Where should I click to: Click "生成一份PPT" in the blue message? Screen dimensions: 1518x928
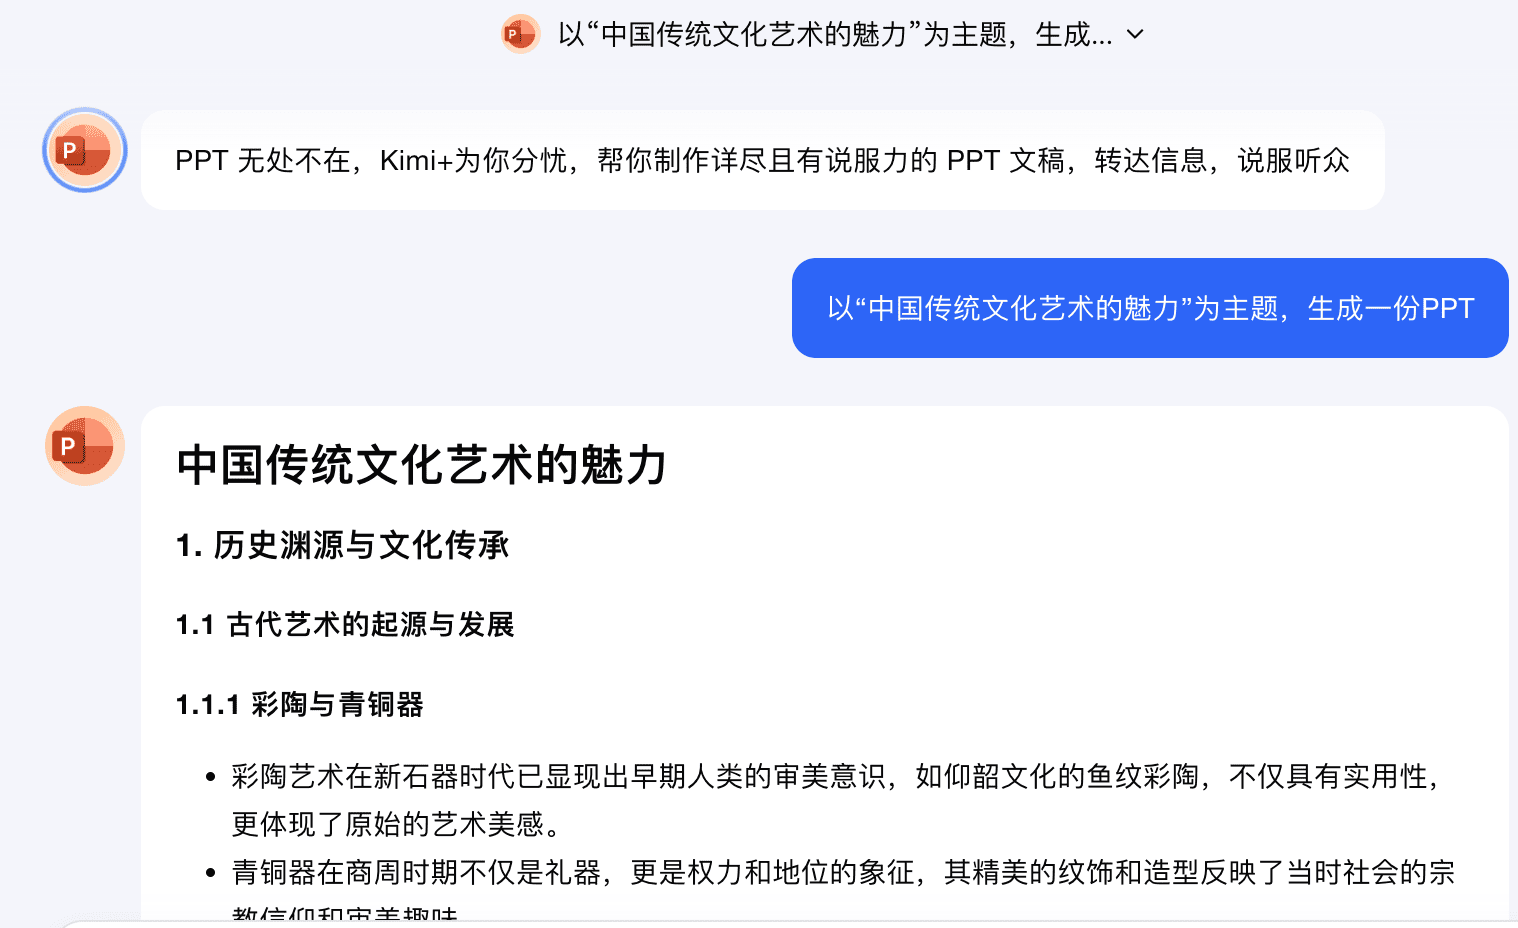[1391, 308]
